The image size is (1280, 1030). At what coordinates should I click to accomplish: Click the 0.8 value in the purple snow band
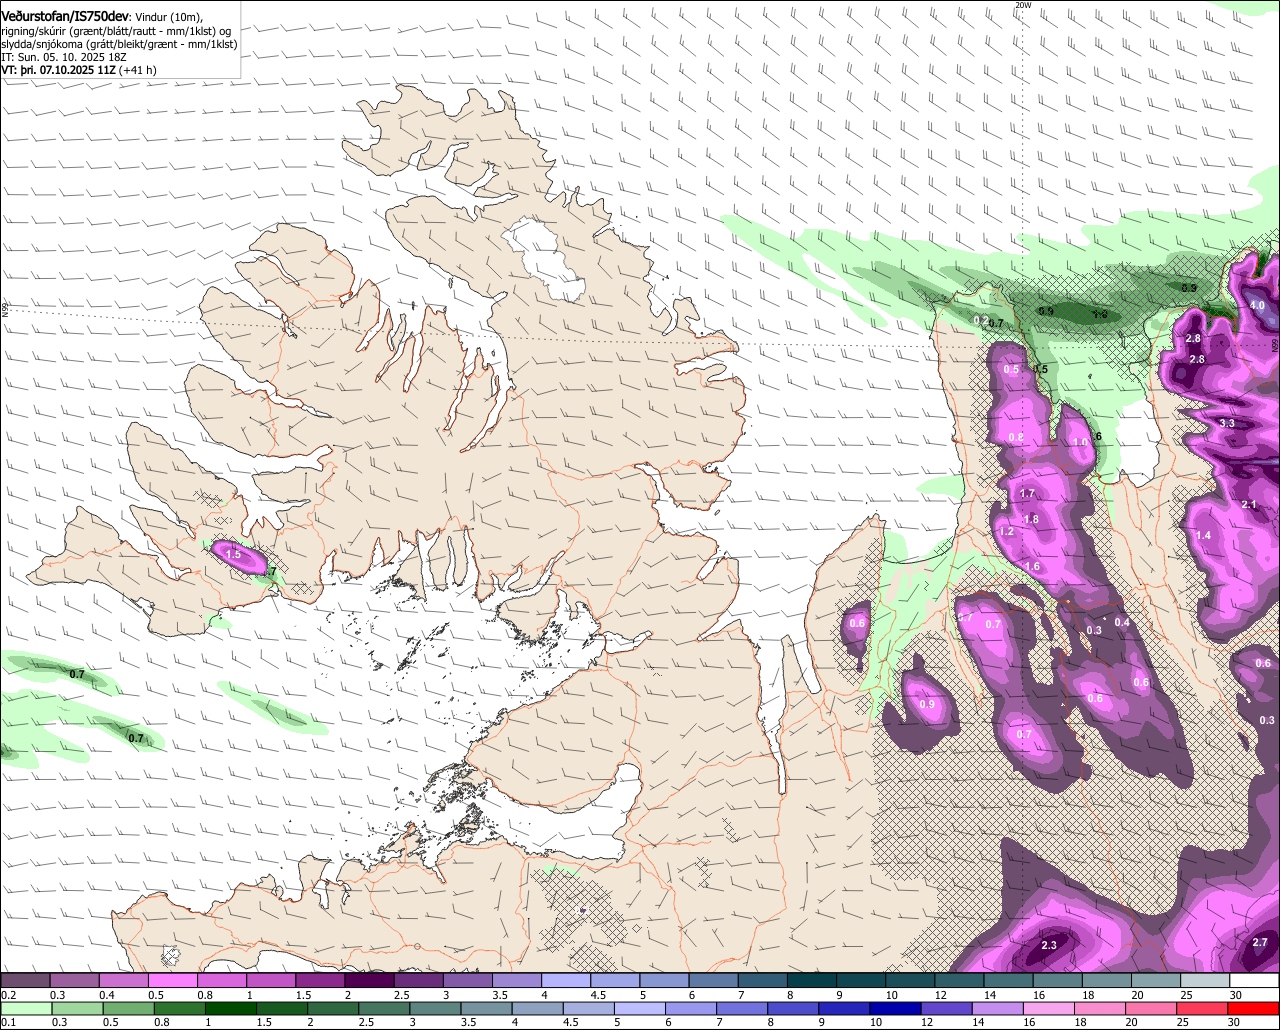(1016, 438)
